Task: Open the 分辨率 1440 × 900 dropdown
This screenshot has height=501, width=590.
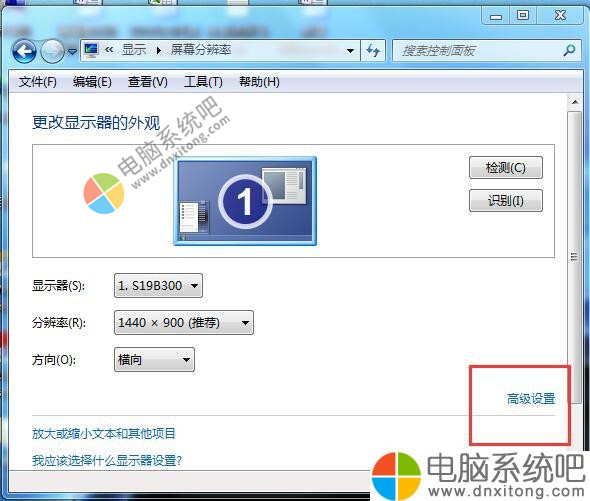Action: tap(184, 323)
